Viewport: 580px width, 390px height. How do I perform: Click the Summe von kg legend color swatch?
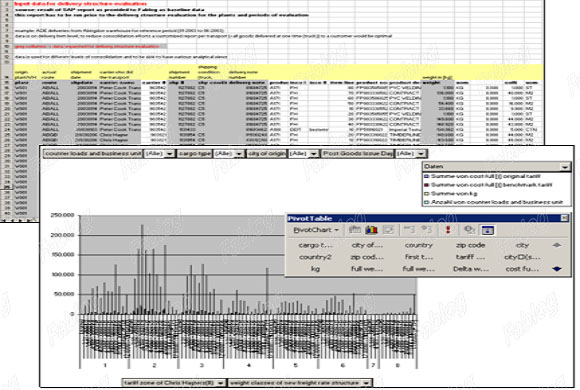(426, 194)
